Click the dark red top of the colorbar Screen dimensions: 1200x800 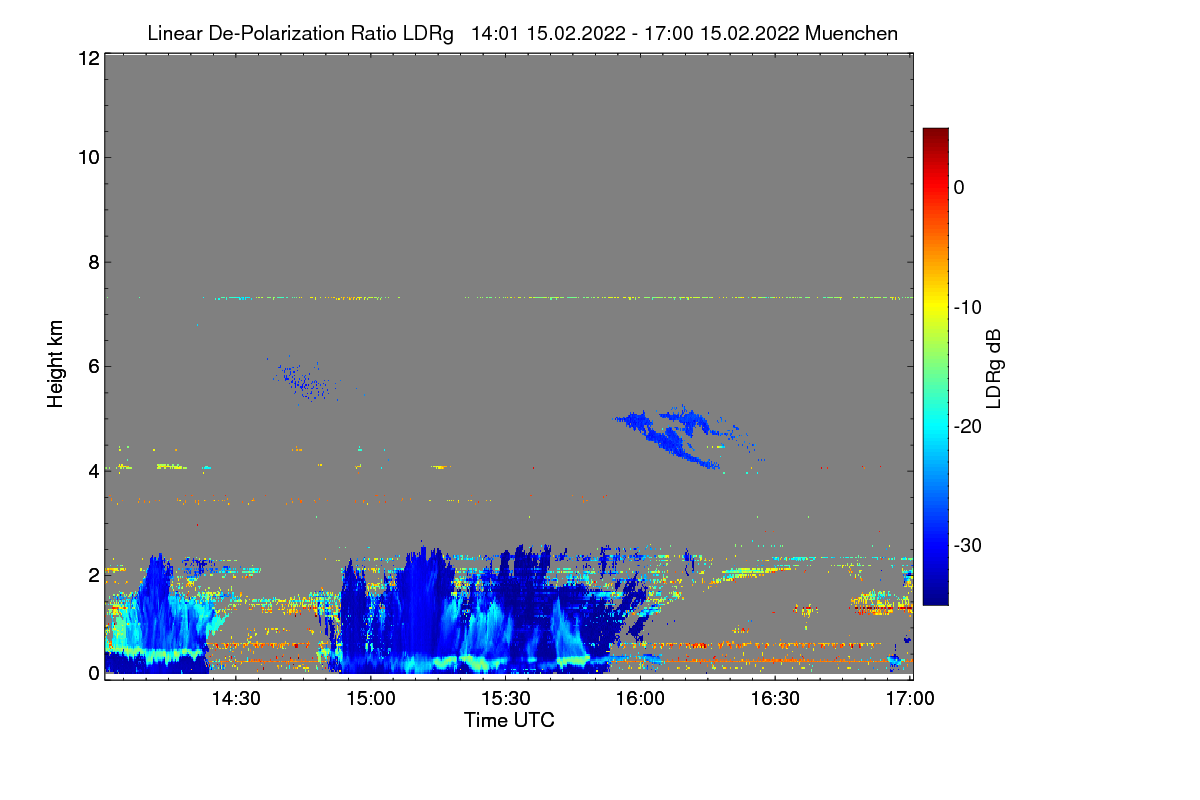pos(935,136)
